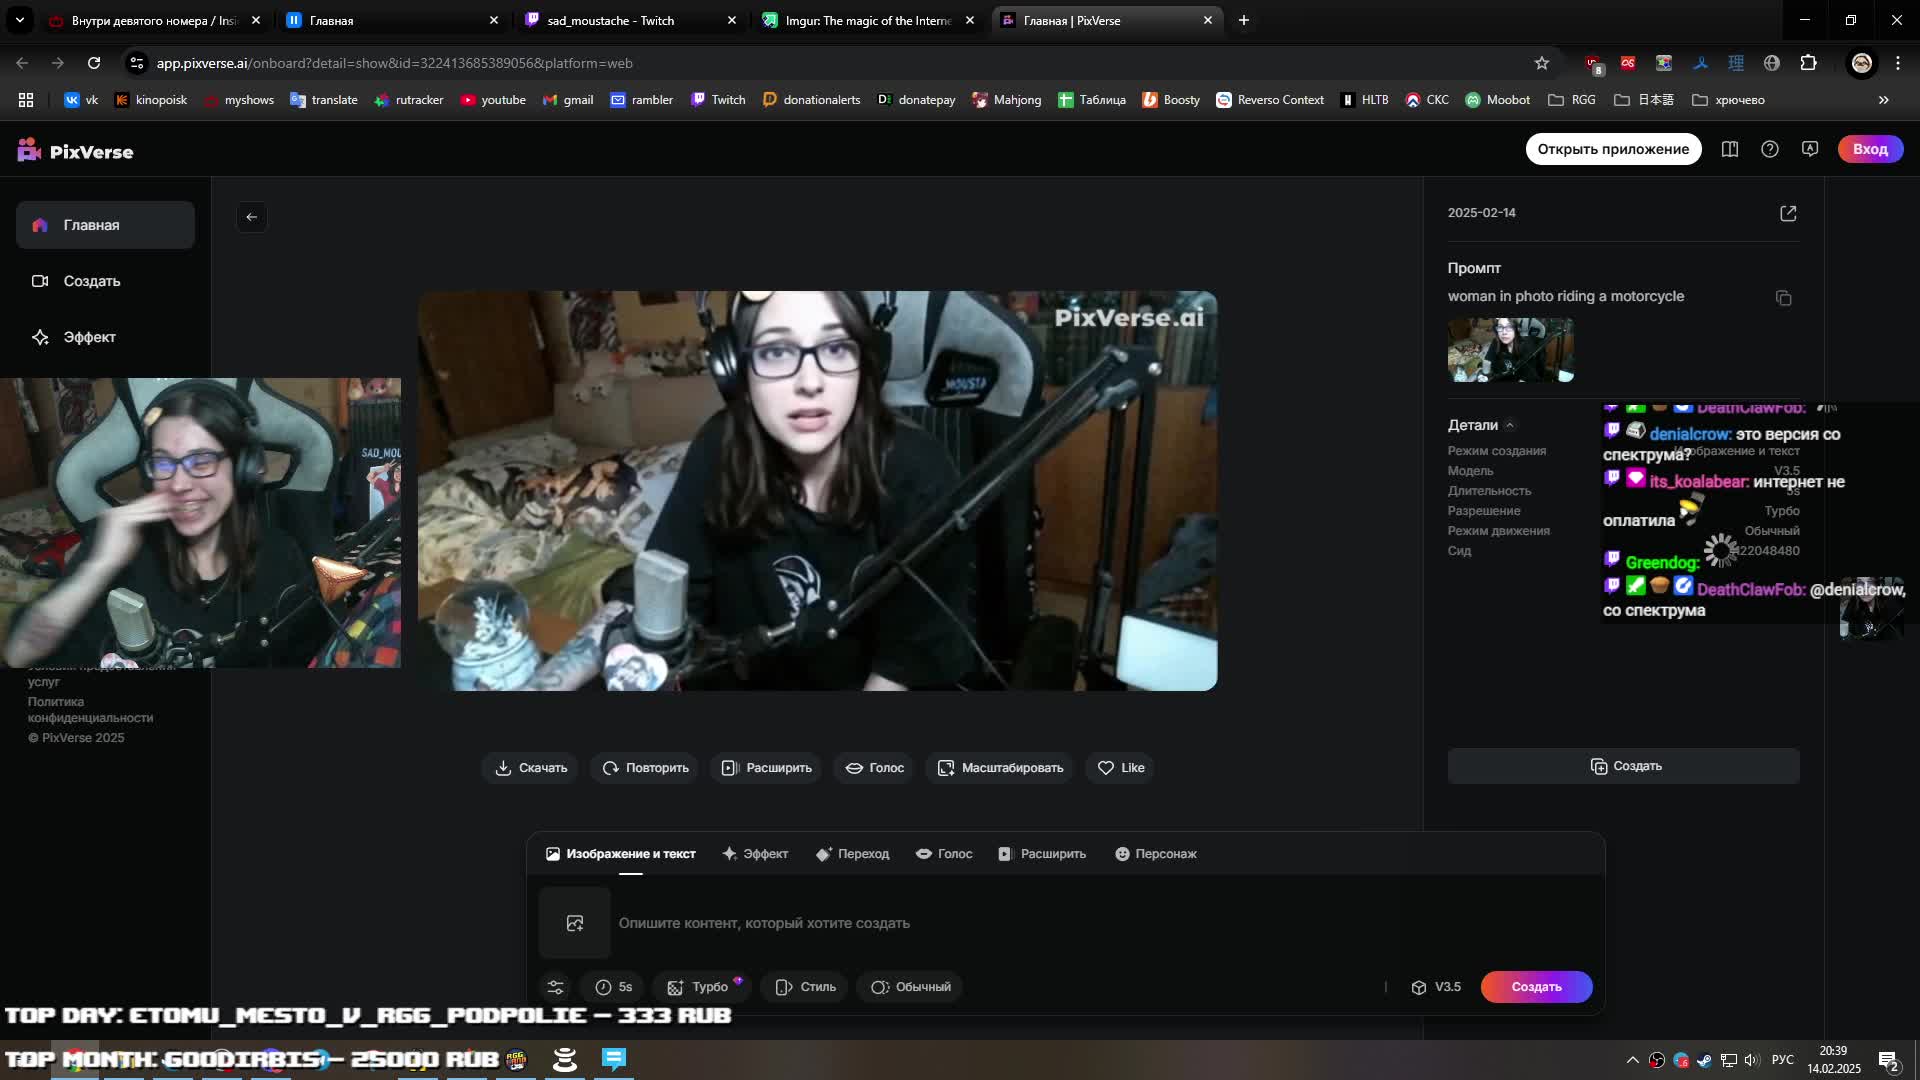Open the RGG bookmarks folder
The image size is (1920, 1080).
point(1572,100)
